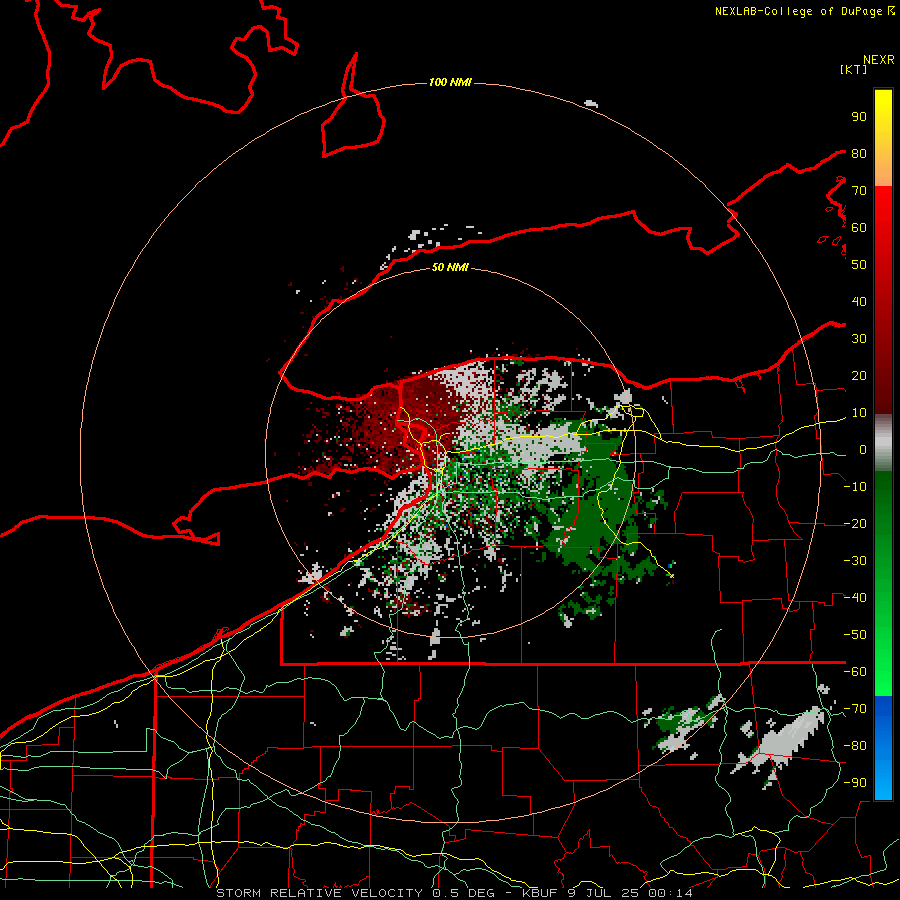
Task: Click the KBUF radar site identifier
Action: [542, 893]
